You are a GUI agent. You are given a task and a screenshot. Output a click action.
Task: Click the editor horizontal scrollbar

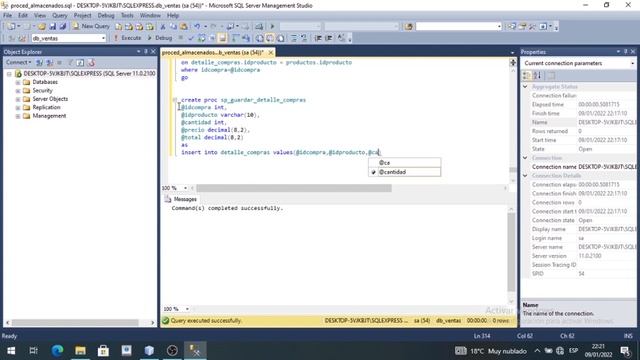point(293,188)
